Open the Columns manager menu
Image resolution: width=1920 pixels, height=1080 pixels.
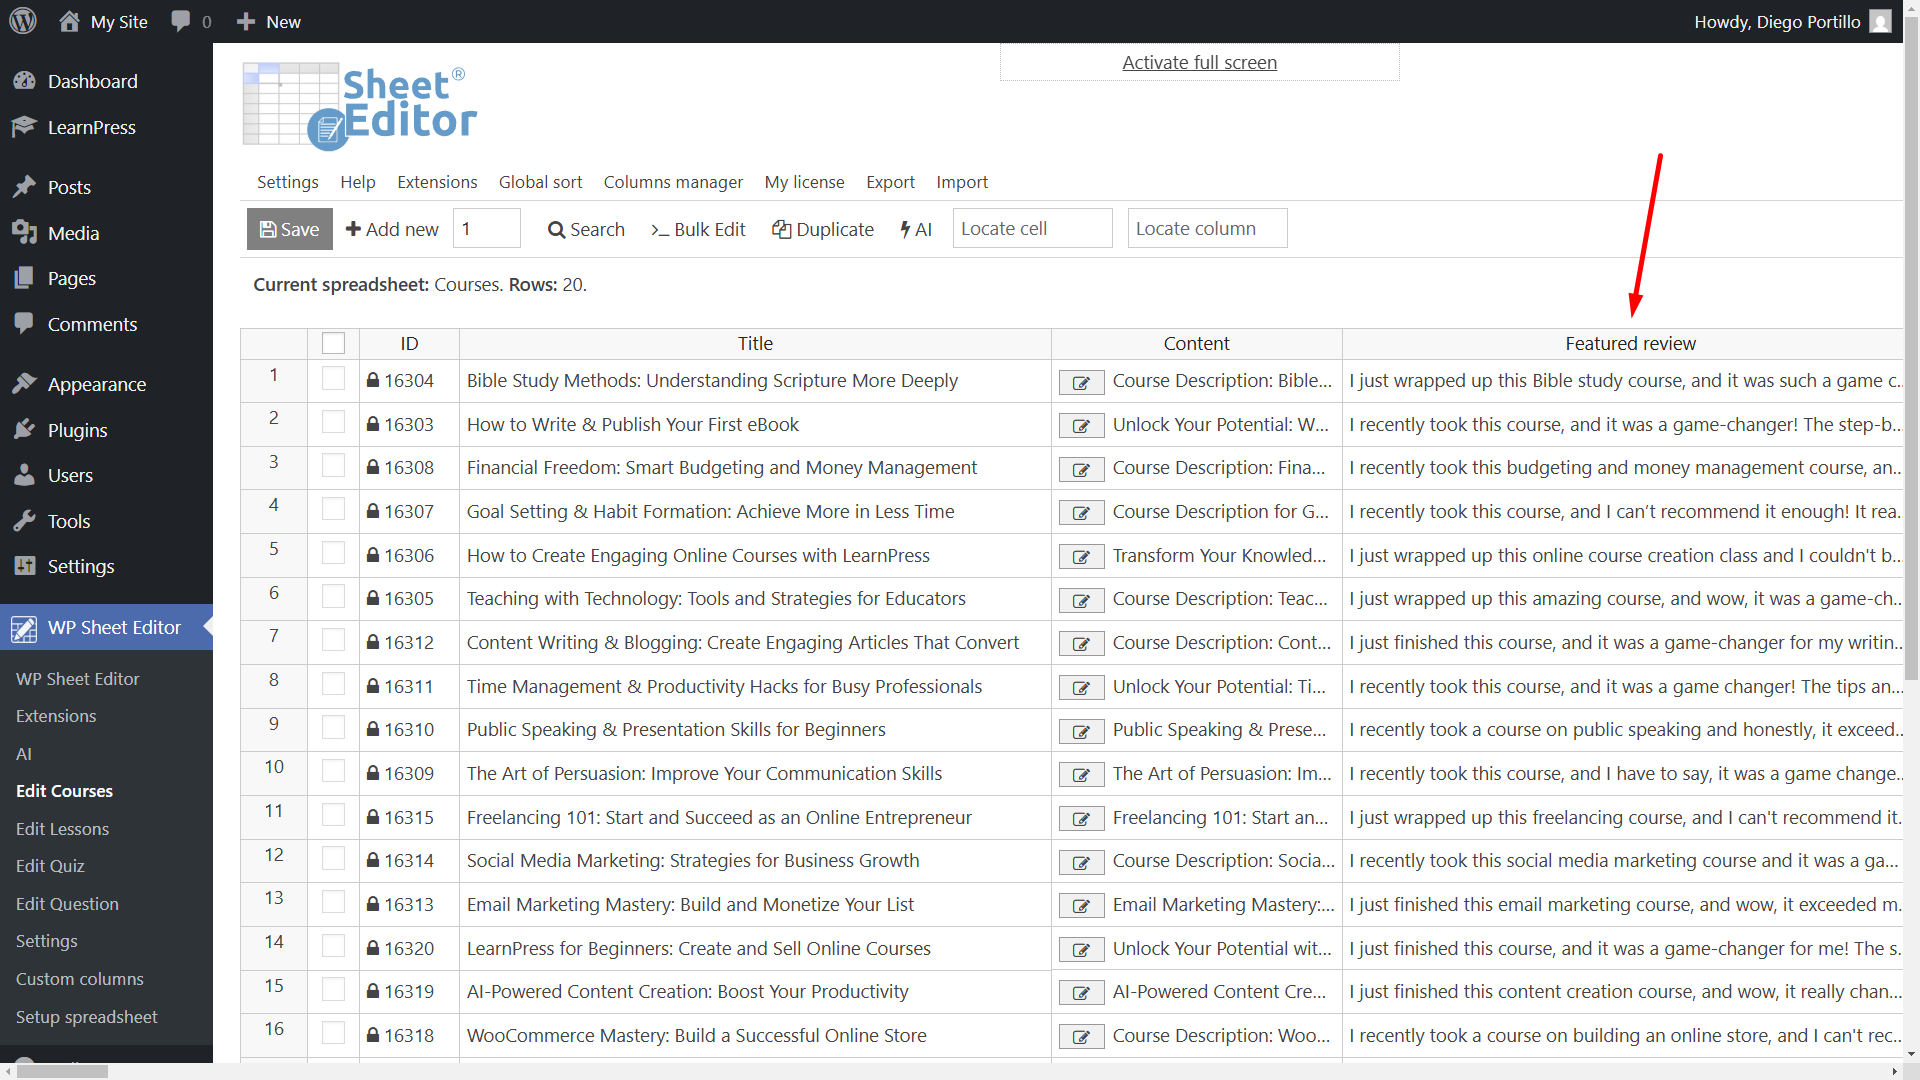[x=673, y=182]
